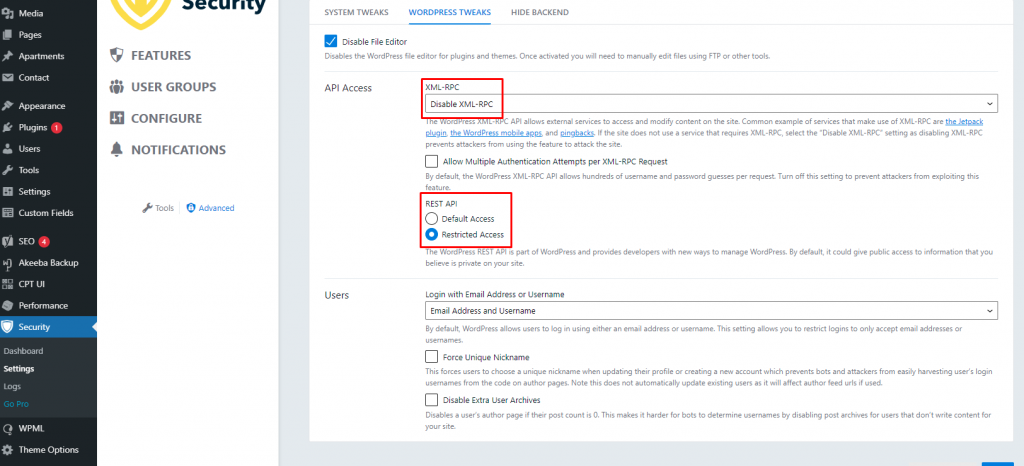
Task: Click the SEO Yoast icon in sidebar
Action: click(8, 242)
